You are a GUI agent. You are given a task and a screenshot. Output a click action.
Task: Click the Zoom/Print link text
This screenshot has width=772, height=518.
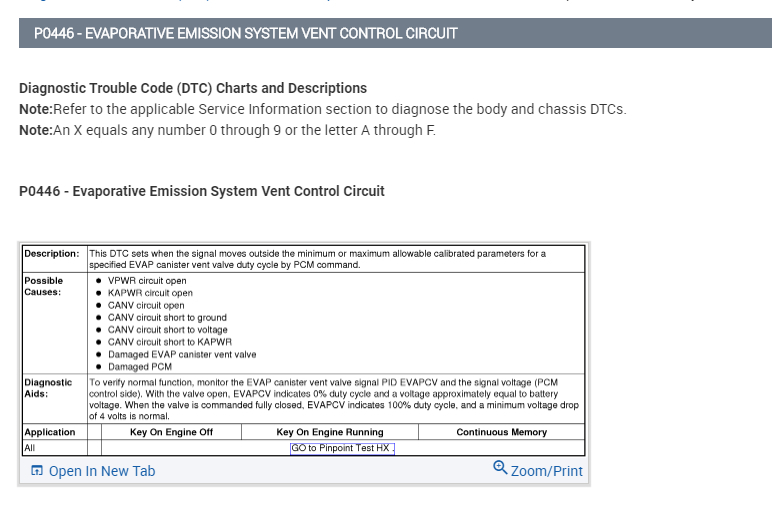(546, 471)
